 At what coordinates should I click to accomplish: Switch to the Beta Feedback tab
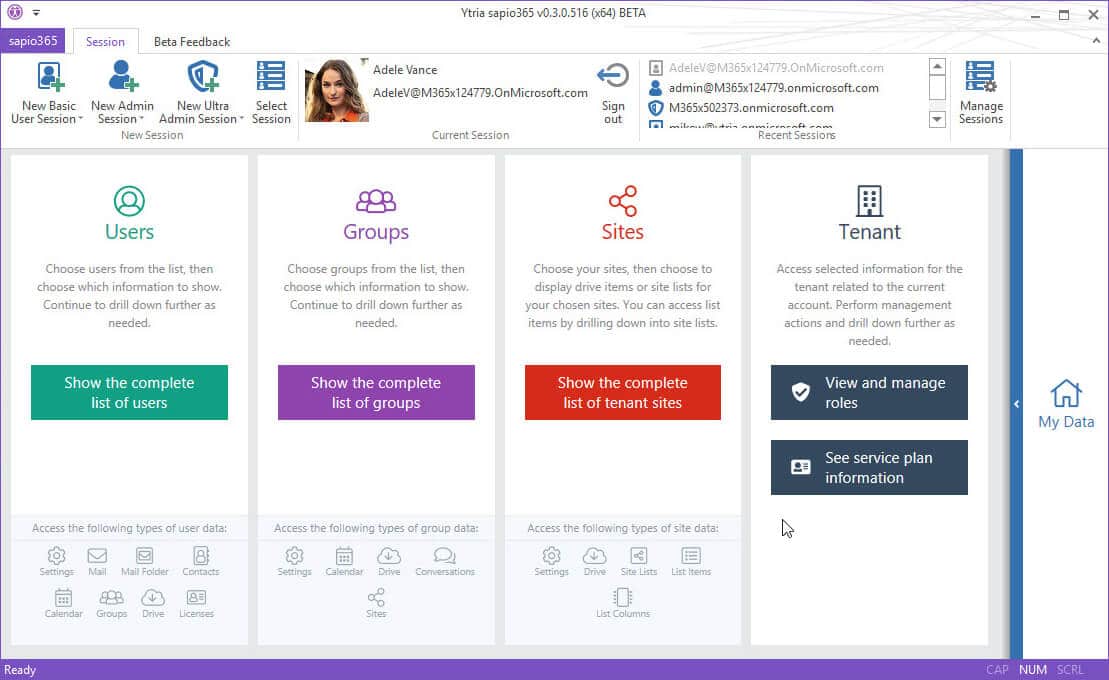[192, 42]
